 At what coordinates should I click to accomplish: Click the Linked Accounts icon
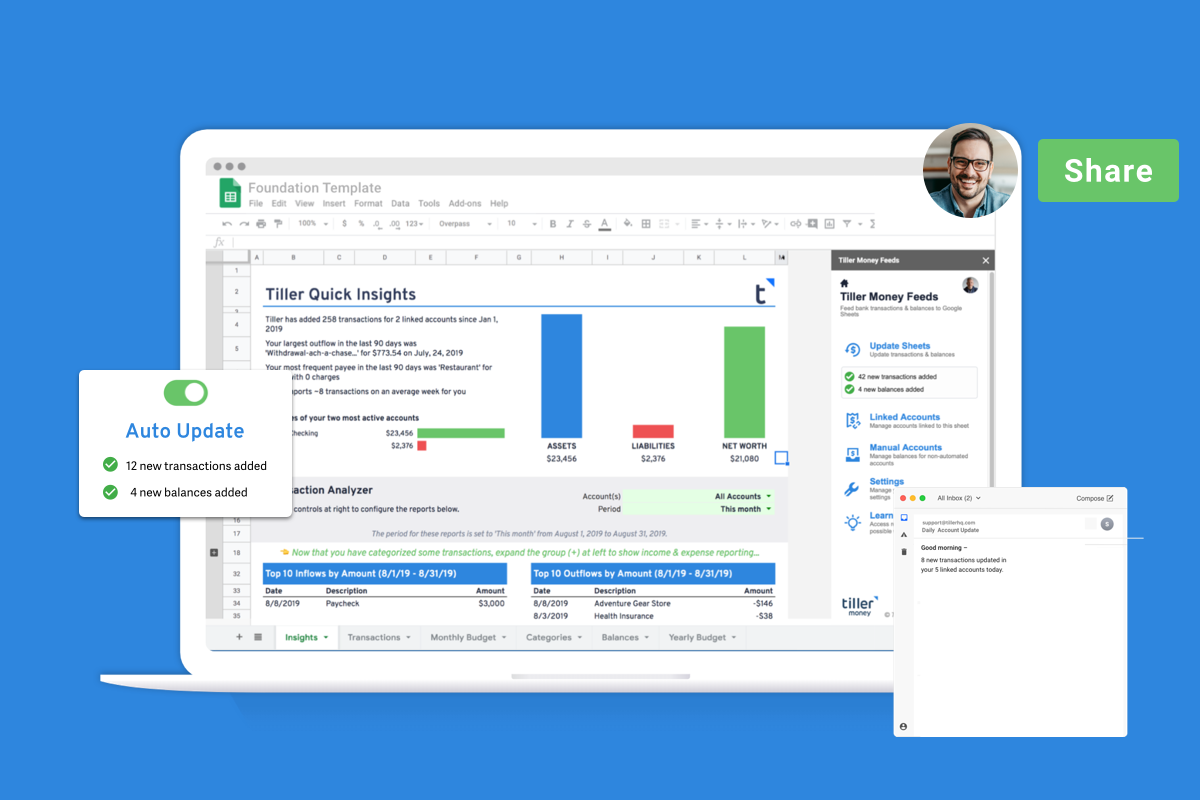(852, 420)
